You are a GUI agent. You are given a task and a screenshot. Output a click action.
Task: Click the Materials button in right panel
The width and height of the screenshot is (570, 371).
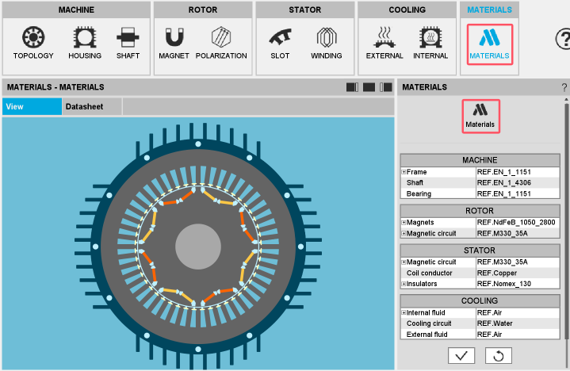pos(481,116)
